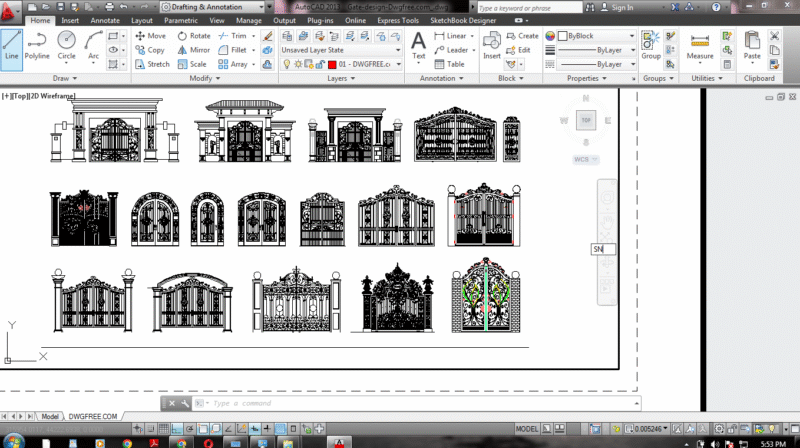Screen dimensions: 800x448
Task: Select the Line drawing tool
Action: coord(11,49)
